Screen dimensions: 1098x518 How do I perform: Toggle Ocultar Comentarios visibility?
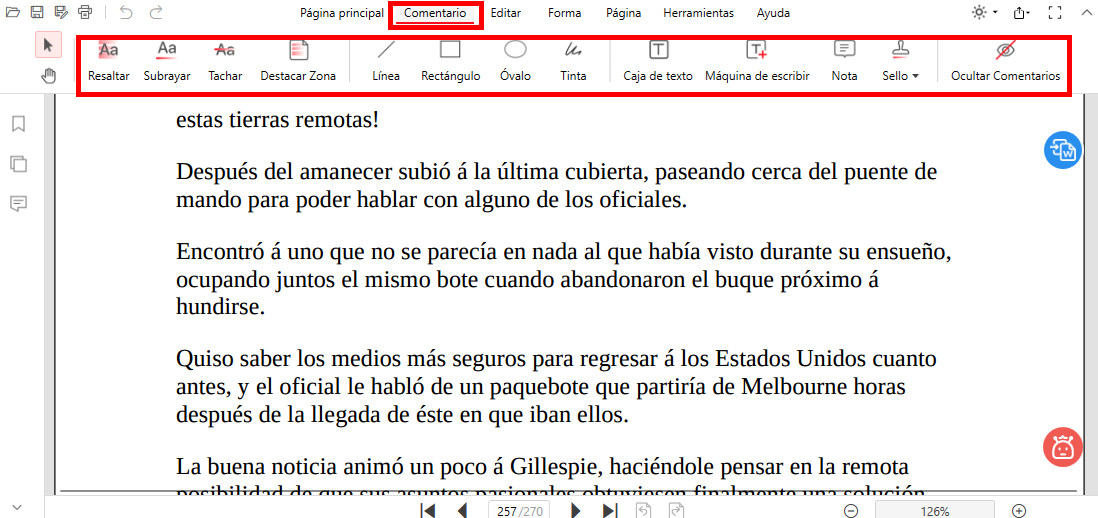1006,62
